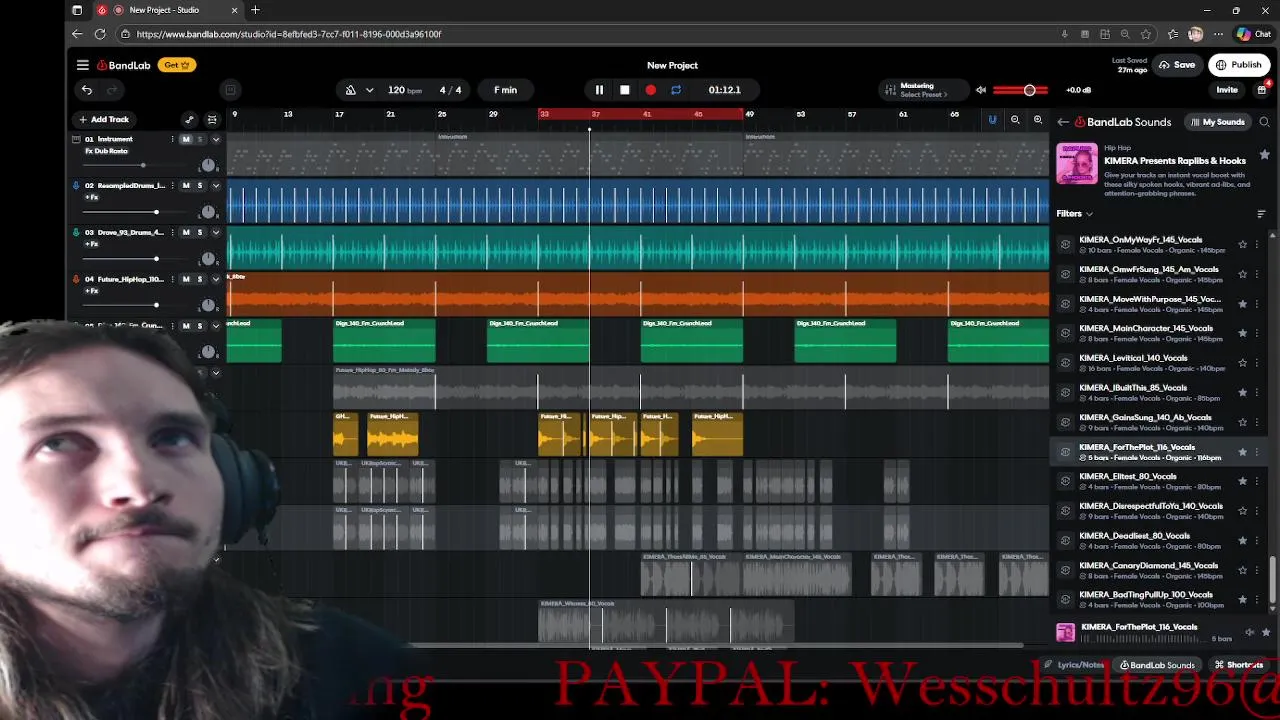Redo the last undone action
This screenshot has width=1280, height=720.
point(112,90)
